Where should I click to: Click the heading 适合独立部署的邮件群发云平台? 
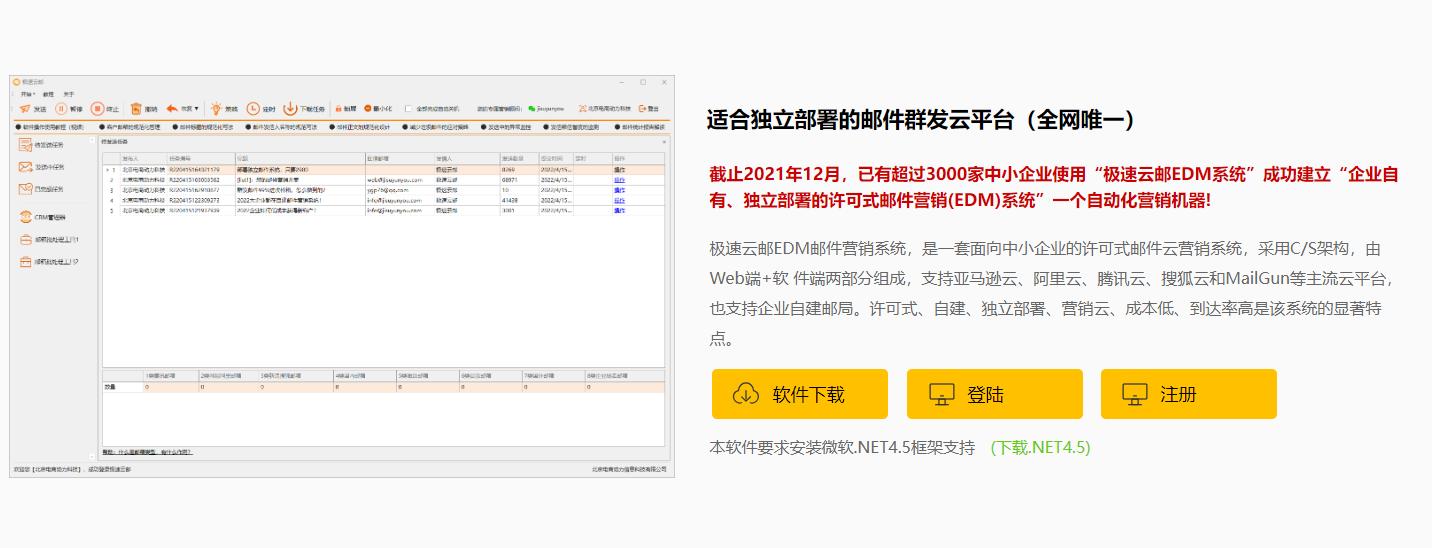click(x=922, y=120)
